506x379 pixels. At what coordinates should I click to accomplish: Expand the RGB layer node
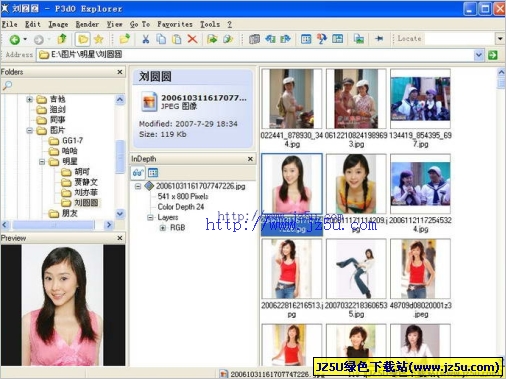[x=163, y=228]
